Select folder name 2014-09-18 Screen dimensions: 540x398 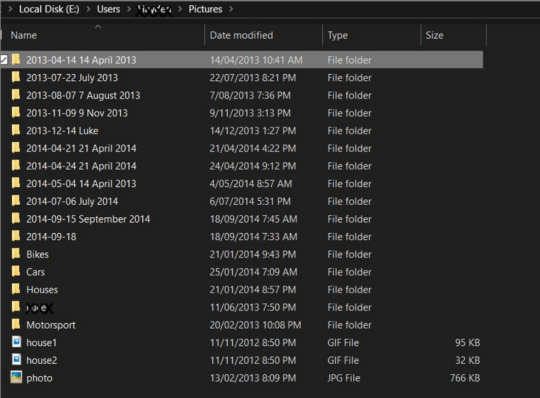tap(51, 237)
